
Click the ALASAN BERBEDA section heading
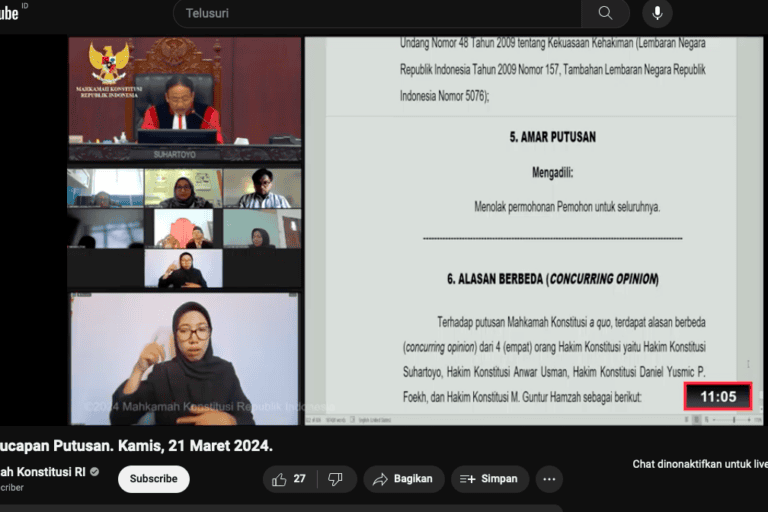click(552, 279)
